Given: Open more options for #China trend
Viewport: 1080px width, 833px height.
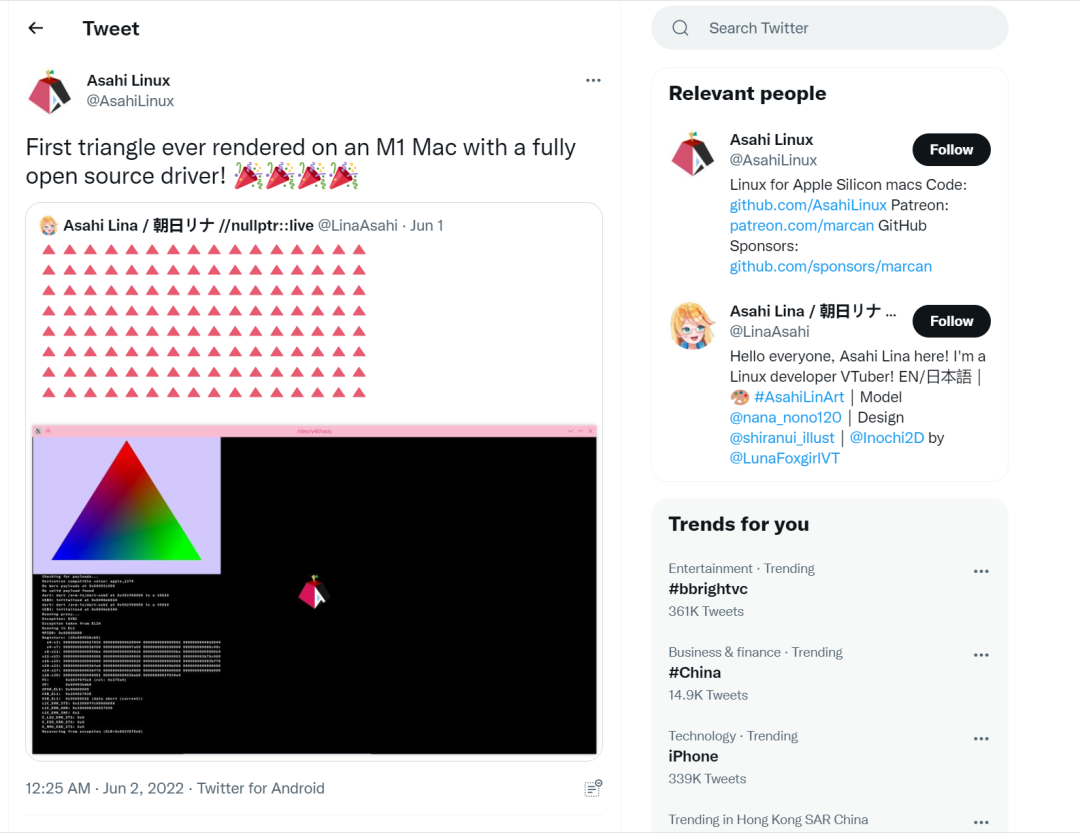Looking at the screenshot, I should click(x=981, y=655).
